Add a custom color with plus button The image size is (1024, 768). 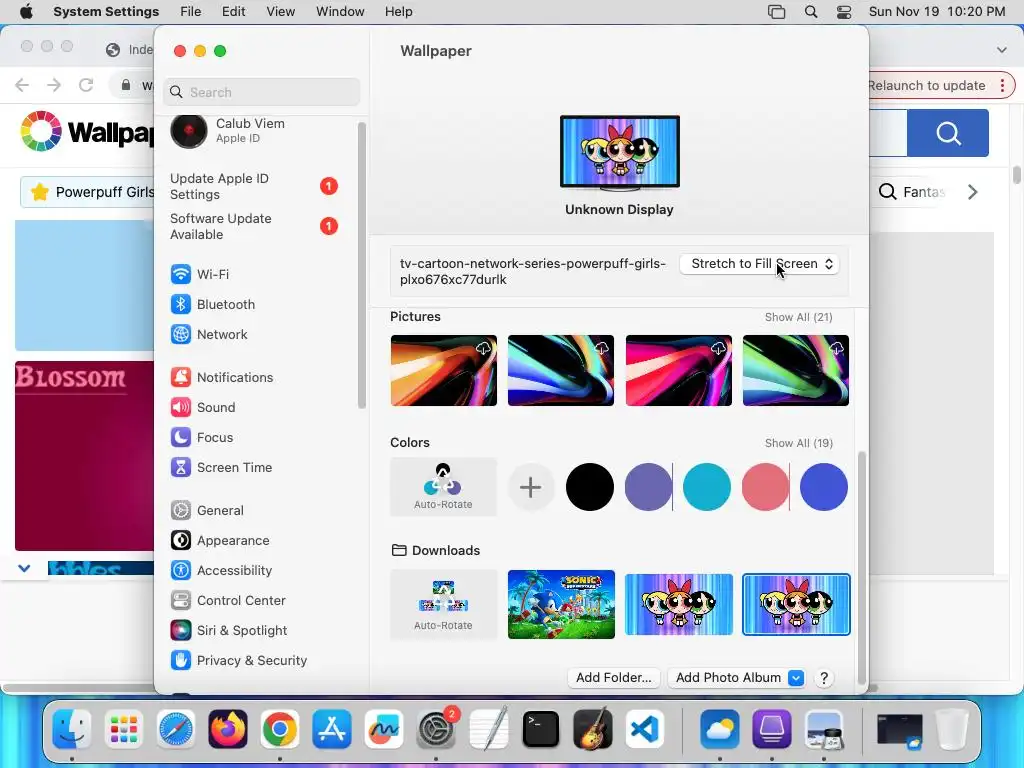tap(531, 487)
